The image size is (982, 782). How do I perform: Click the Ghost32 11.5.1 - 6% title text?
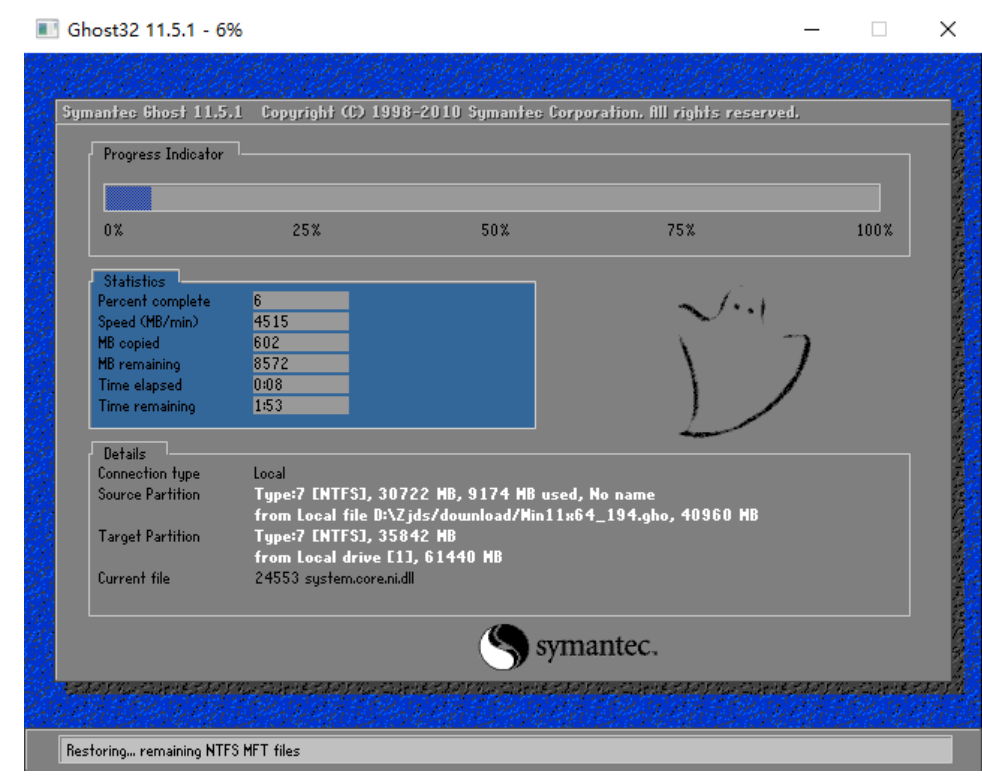[x=155, y=29]
